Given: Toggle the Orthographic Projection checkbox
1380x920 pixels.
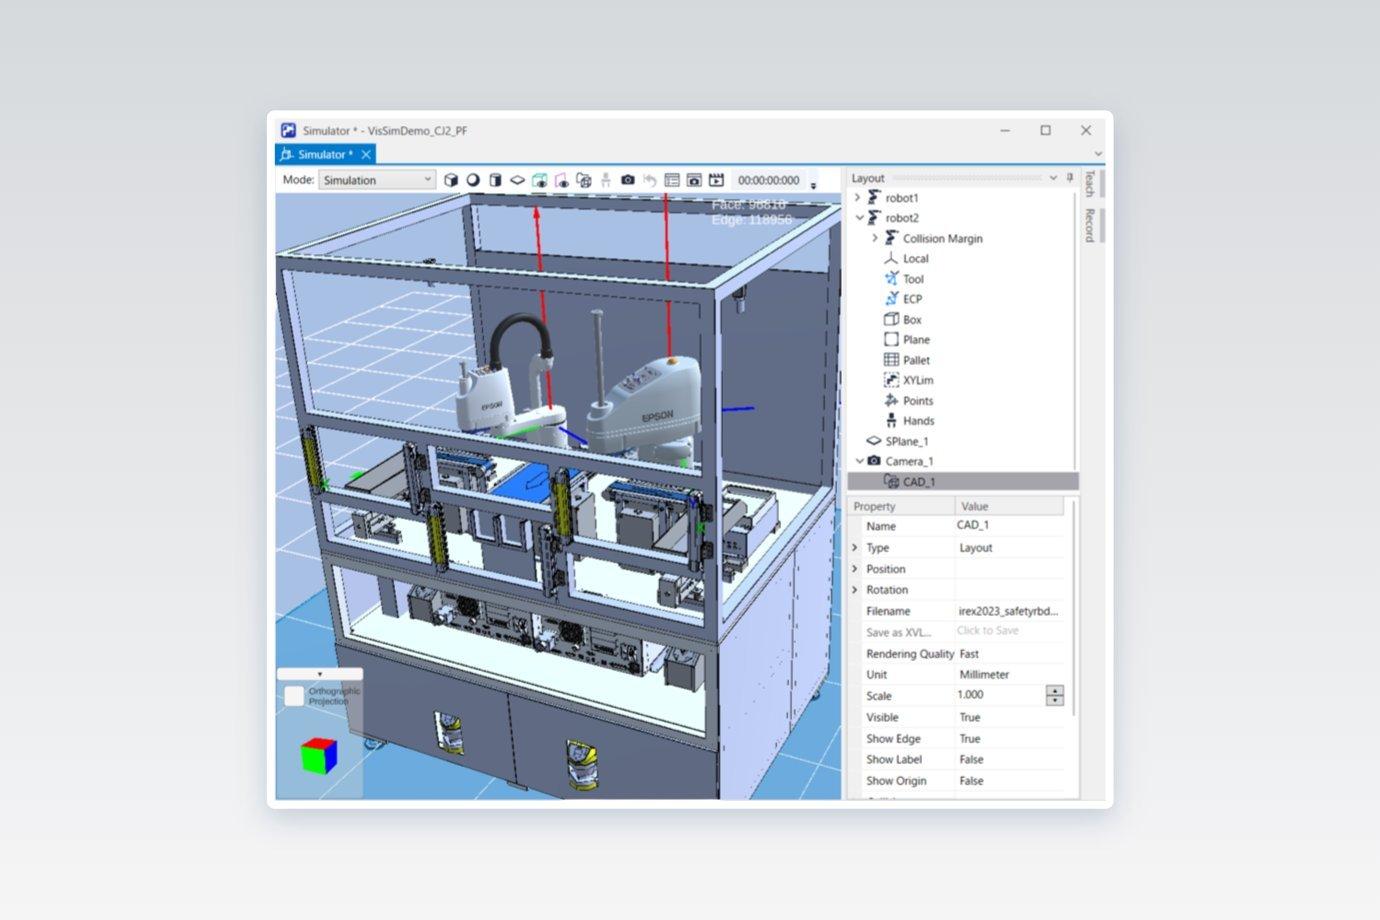Looking at the screenshot, I should [294, 696].
